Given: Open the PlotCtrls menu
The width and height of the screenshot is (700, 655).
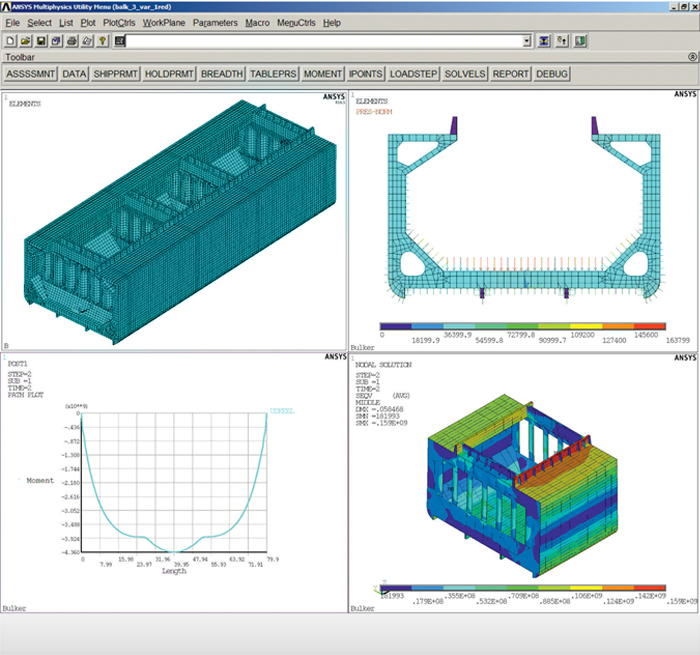Looking at the screenshot, I should (x=119, y=23).
